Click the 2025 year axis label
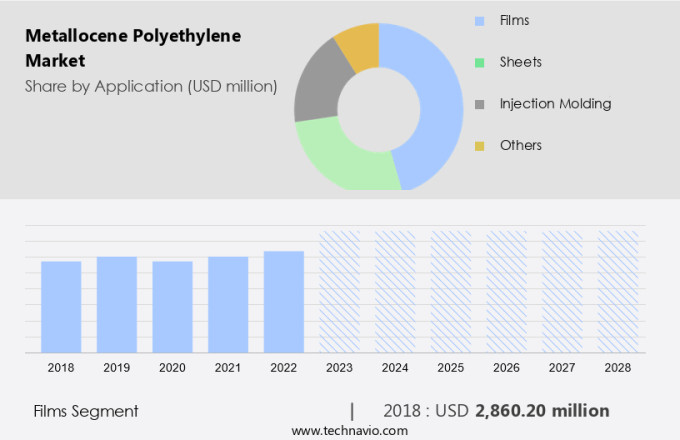 pyautogui.click(x=450, y=368)
